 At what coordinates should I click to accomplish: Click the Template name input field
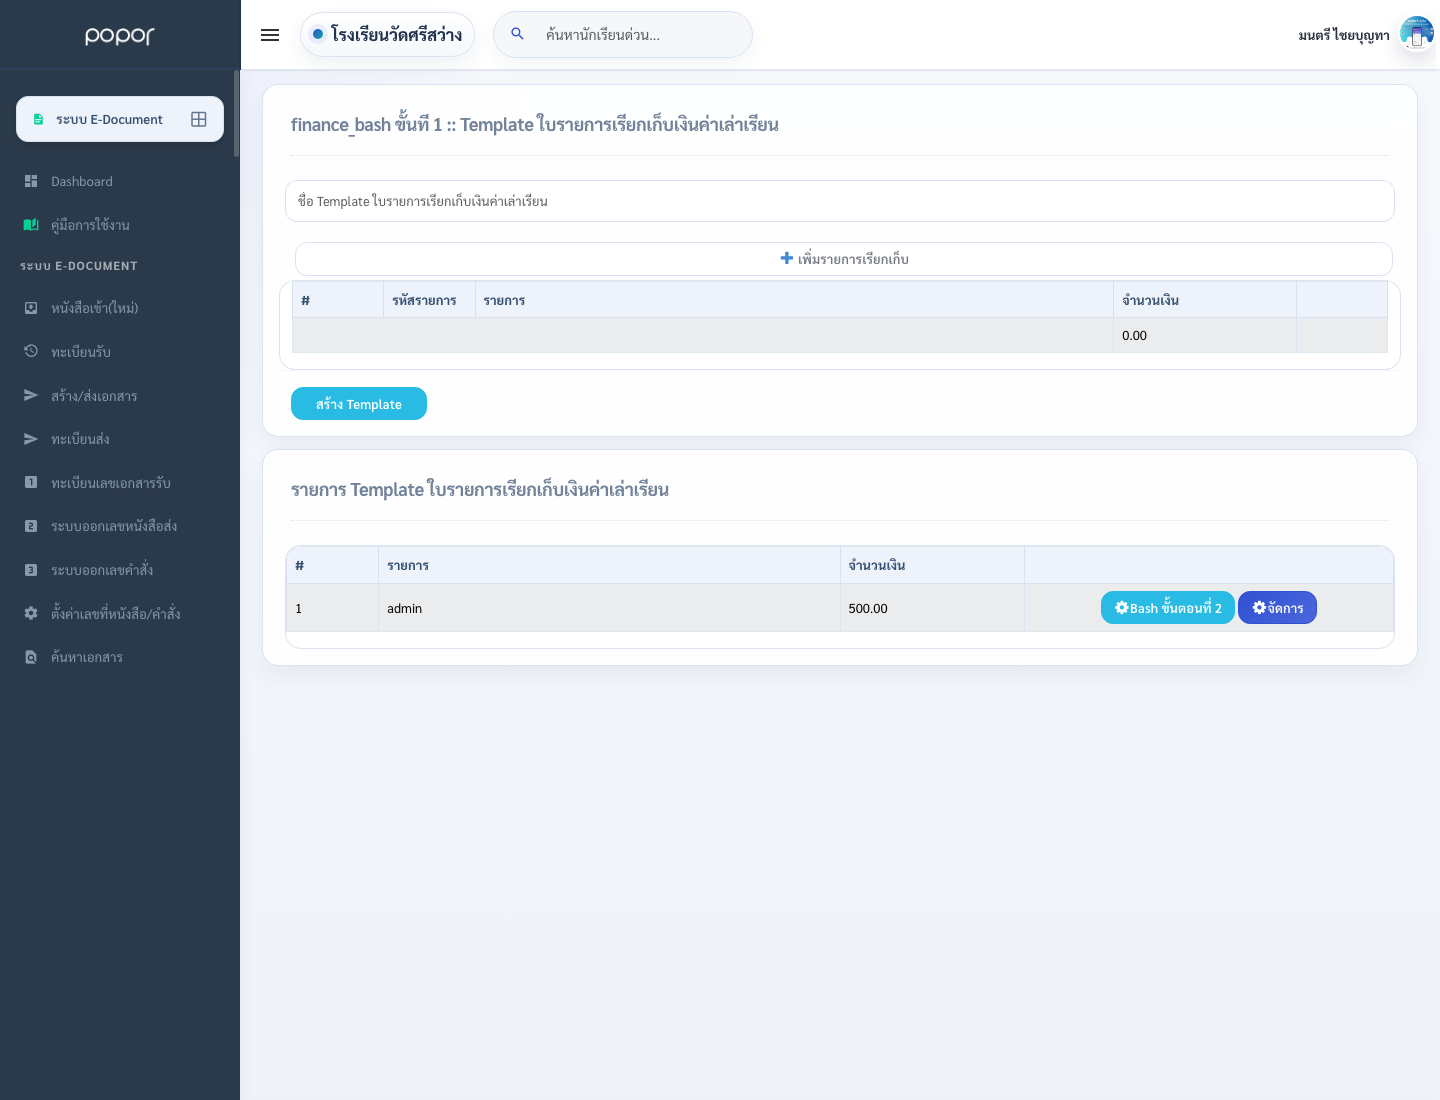(x=840, y=201)
